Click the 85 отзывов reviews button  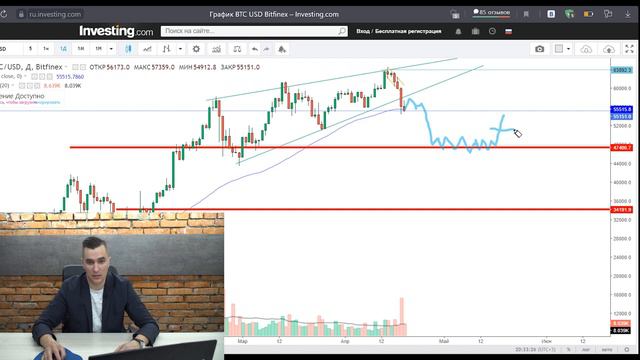491,13
